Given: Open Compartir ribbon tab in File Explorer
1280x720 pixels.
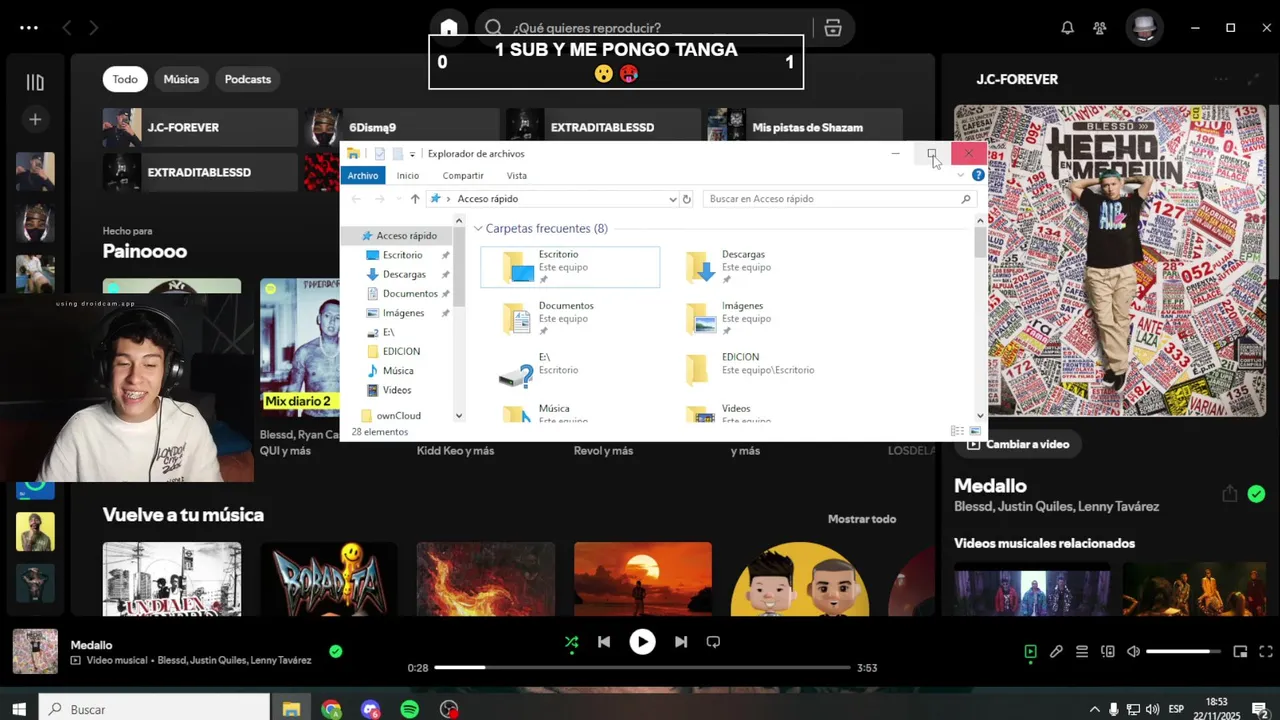Looking at the screenshot, I should 463,175.
